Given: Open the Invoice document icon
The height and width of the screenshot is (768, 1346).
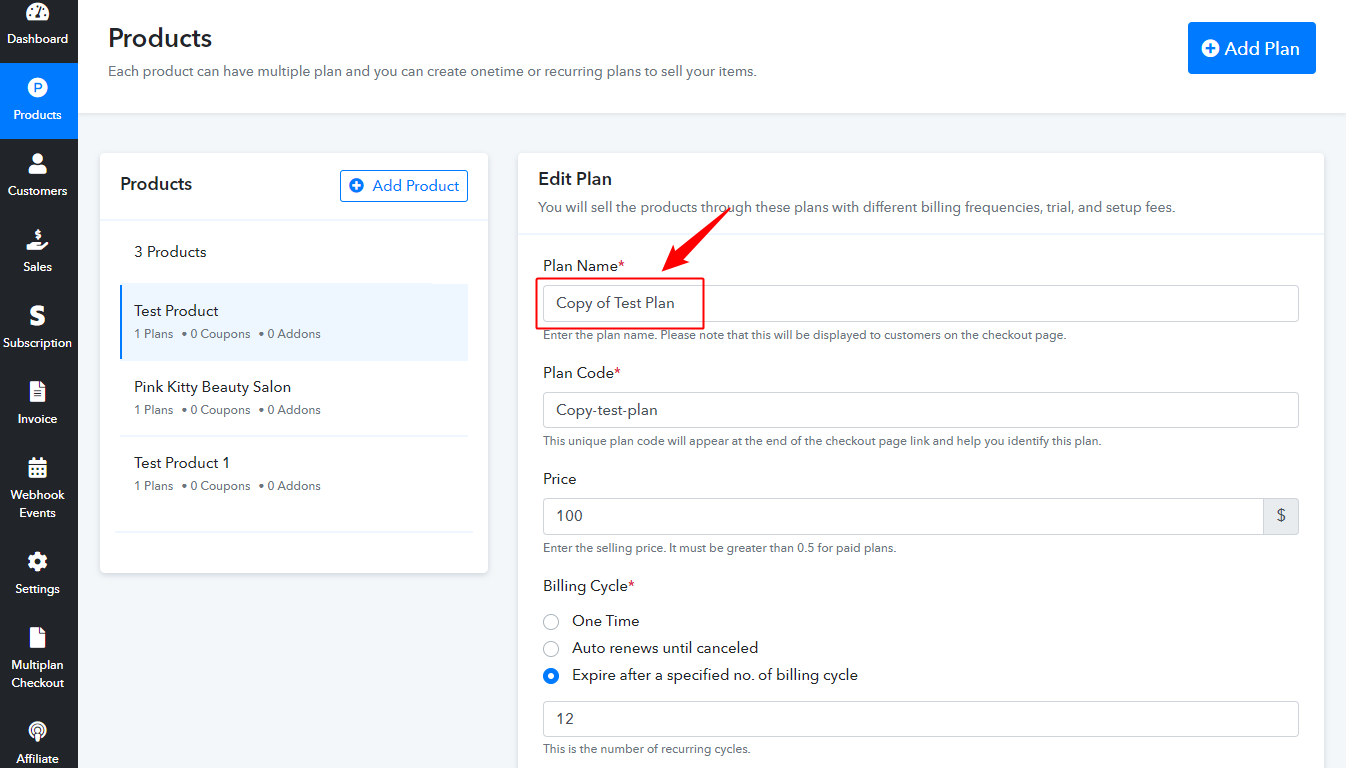Looking at the screenshot, I should (37, 391).
